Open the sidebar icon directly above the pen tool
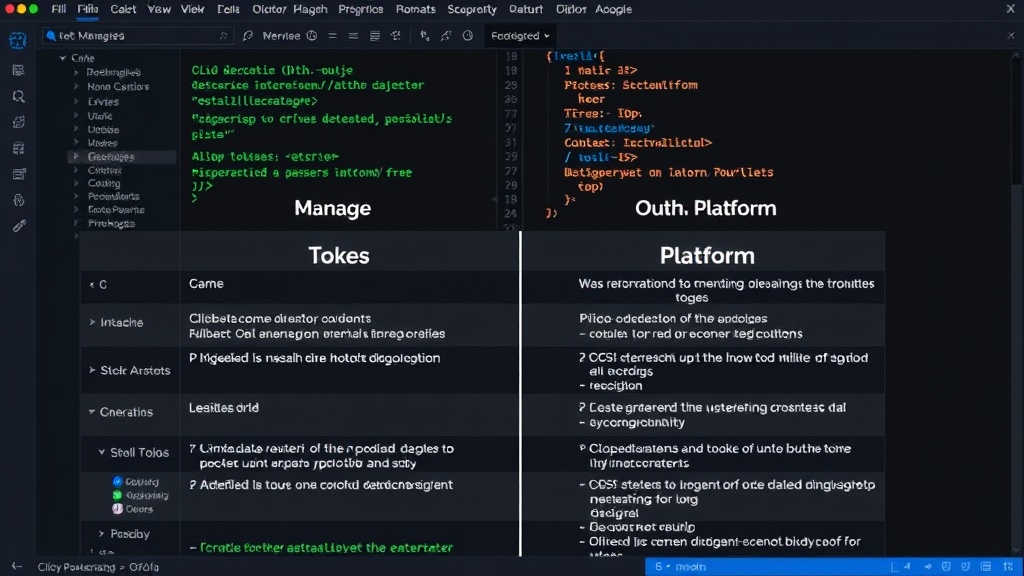 [18, 200]
